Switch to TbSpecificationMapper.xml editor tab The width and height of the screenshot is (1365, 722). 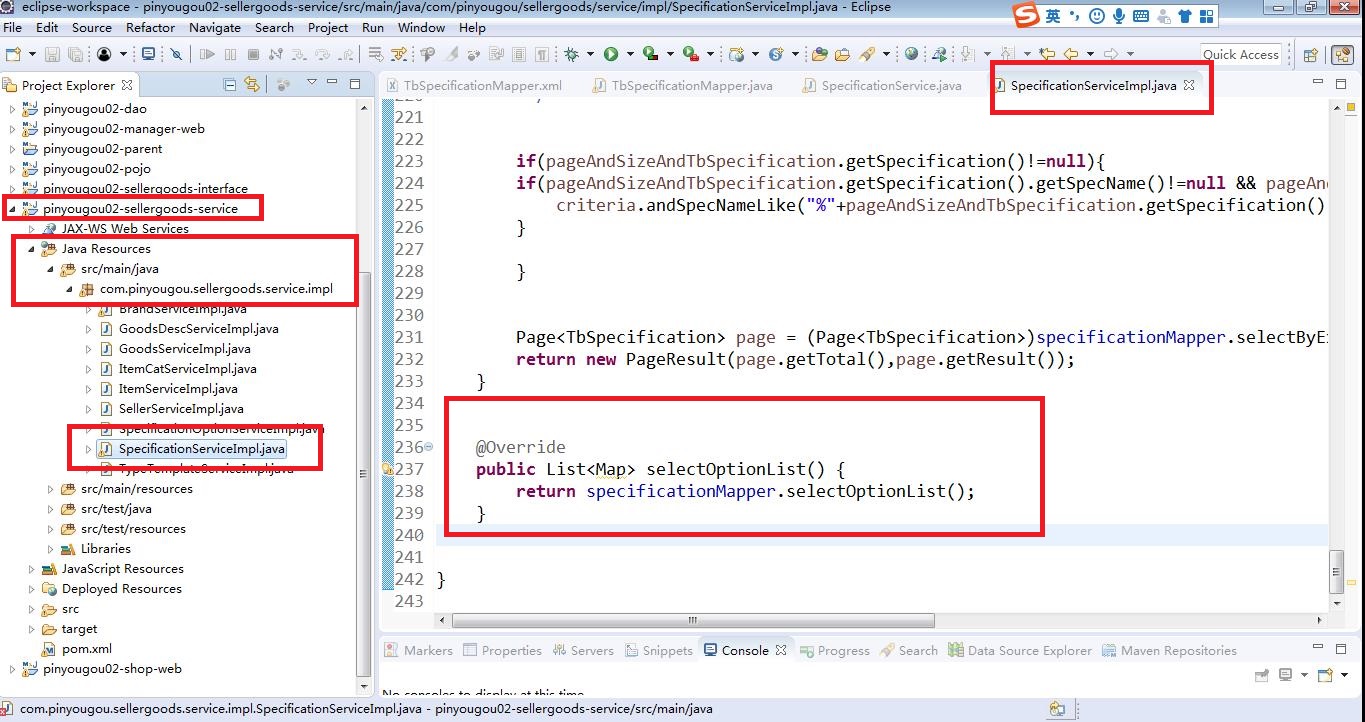[472, 85]
